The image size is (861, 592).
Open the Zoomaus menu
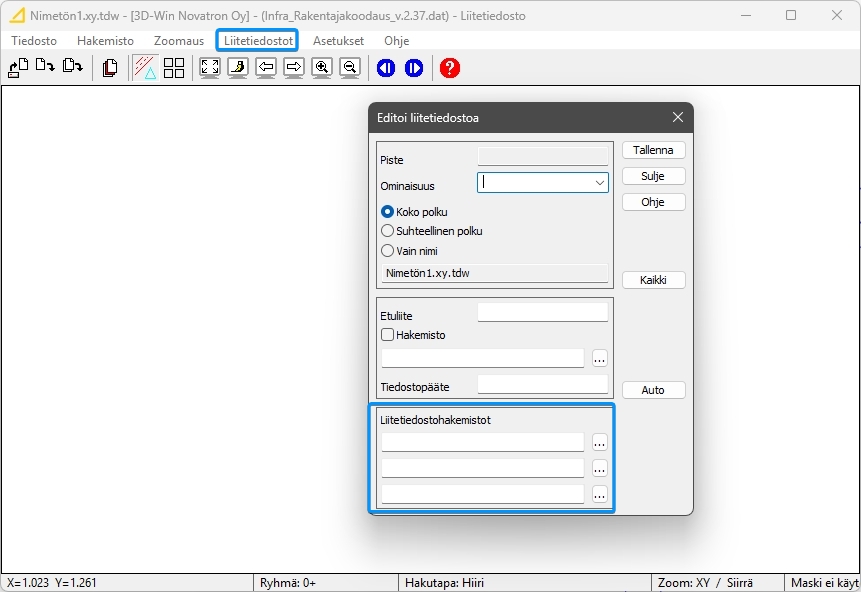click(x=179, y=41)
